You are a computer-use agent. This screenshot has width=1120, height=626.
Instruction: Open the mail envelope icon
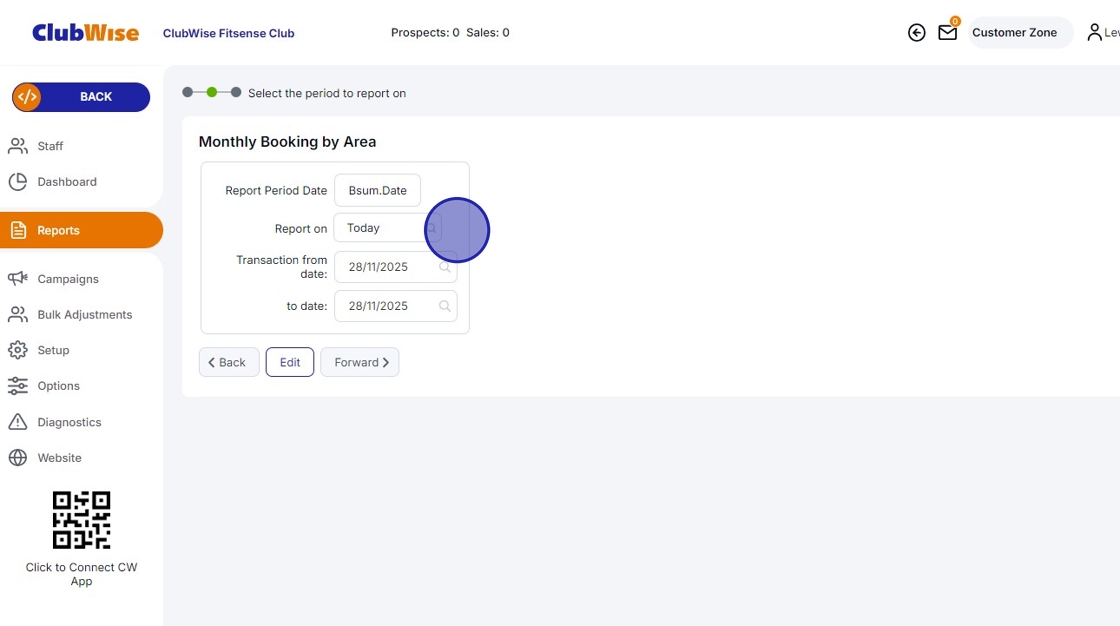point(947,33)
